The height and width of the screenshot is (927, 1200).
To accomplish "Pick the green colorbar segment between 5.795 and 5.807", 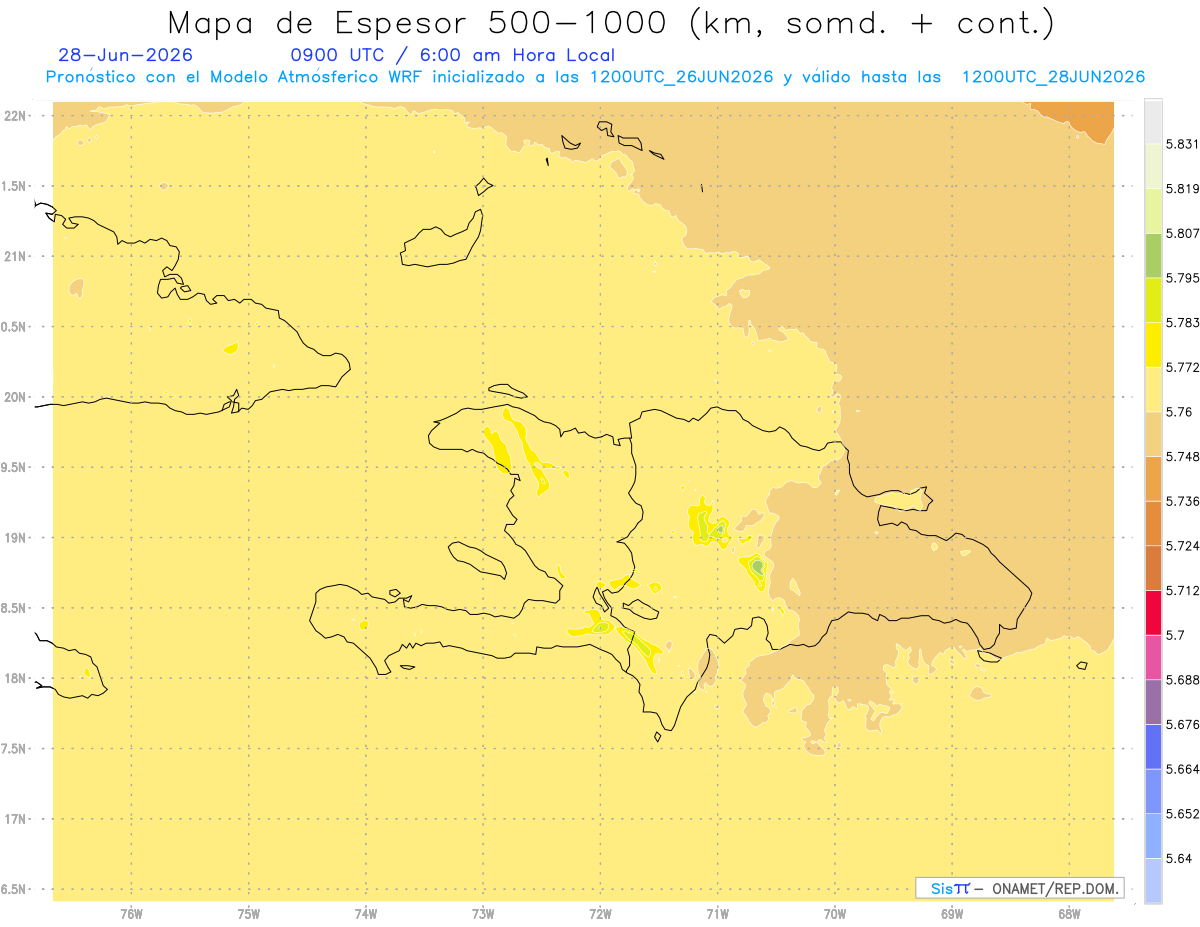I will [1153, 255].
